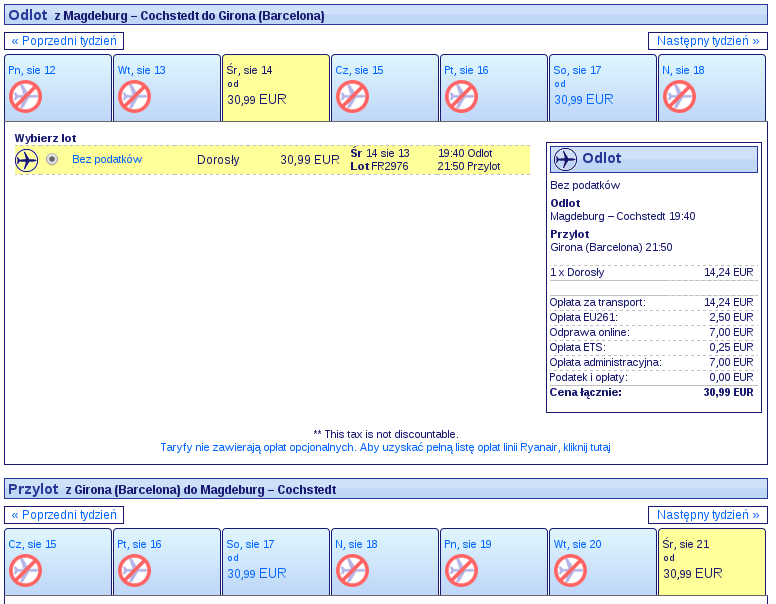Select the Bez podatków fare radio button
Image resolution: width=776 pixels, height=604 pixels.
pyautogui.click(x=52, y=159)
